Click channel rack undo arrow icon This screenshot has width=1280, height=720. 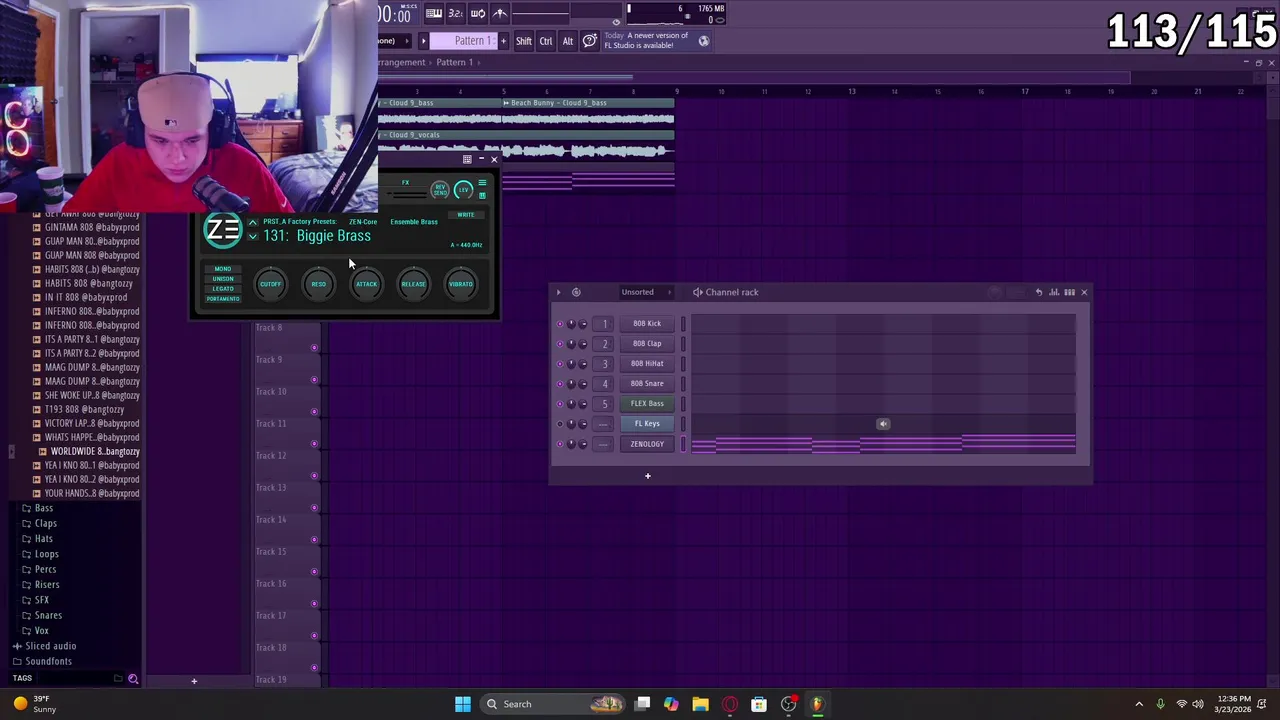[1039, 292]
